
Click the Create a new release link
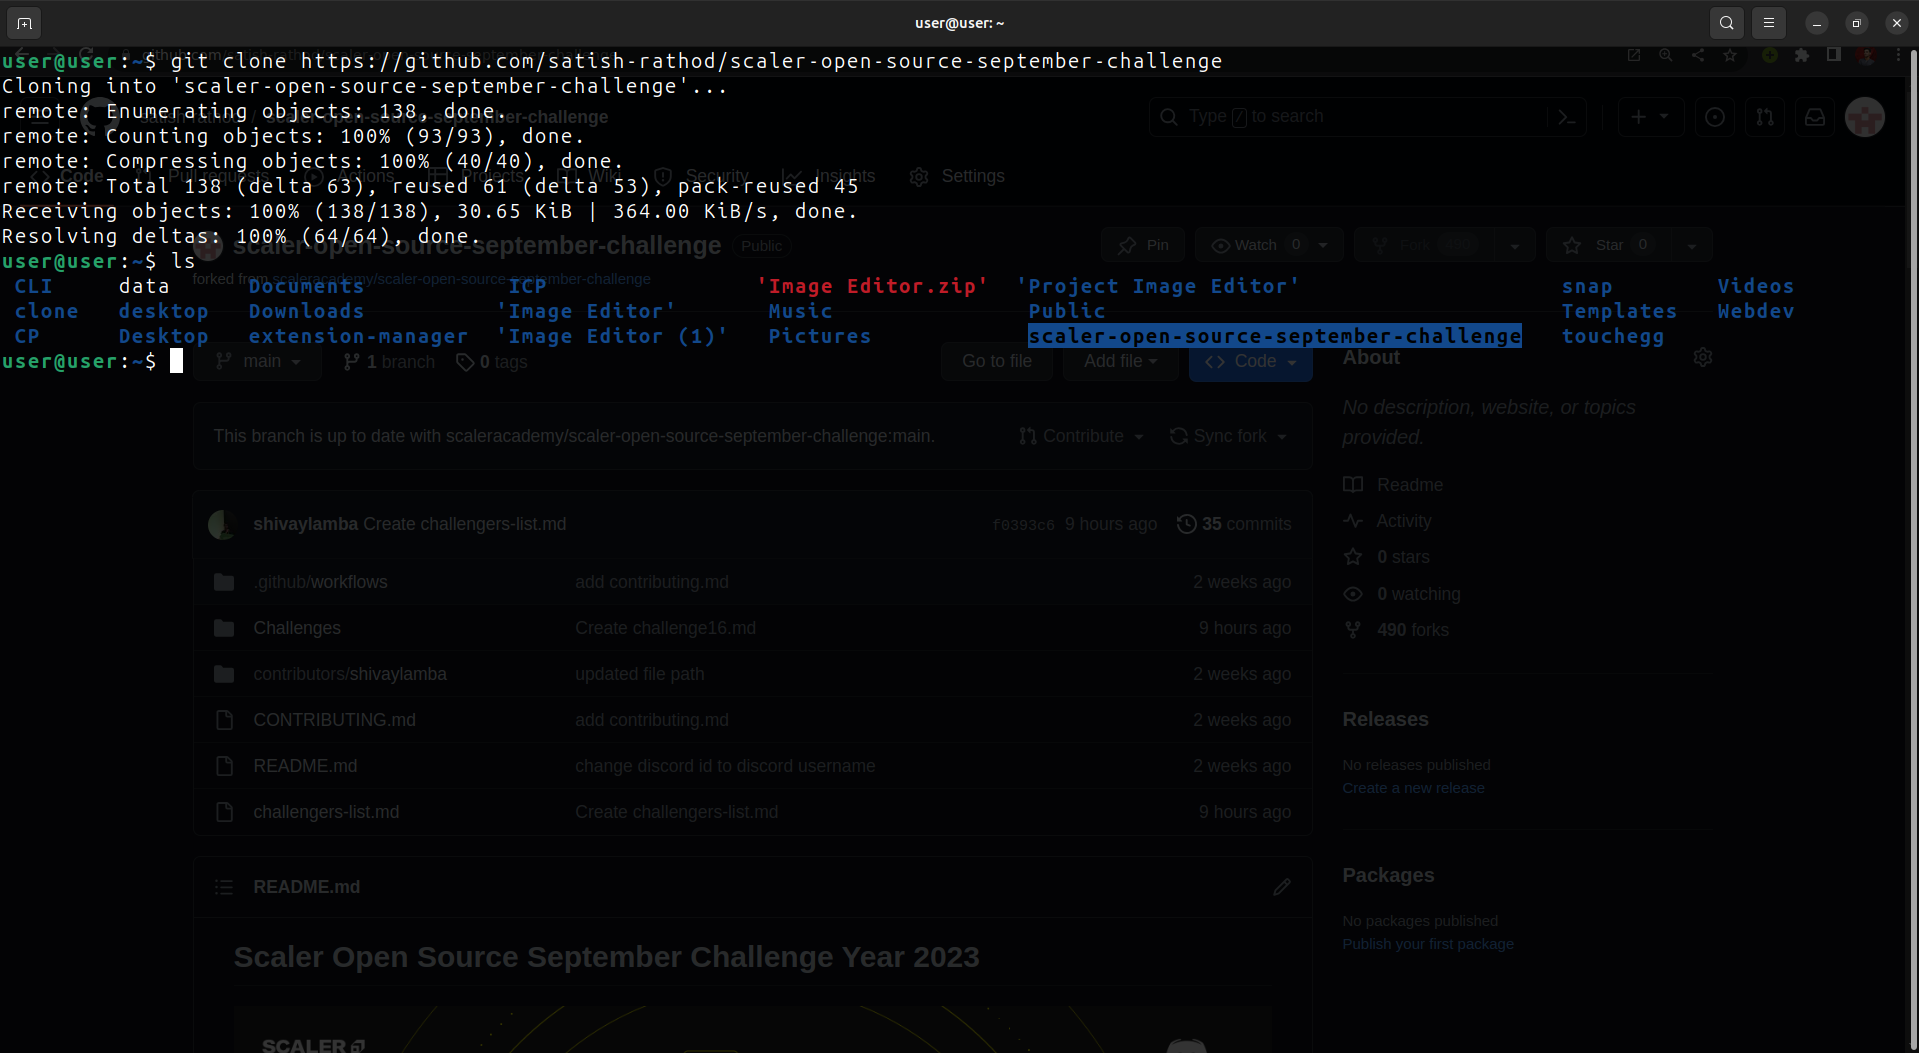(x=1413, y=787)
